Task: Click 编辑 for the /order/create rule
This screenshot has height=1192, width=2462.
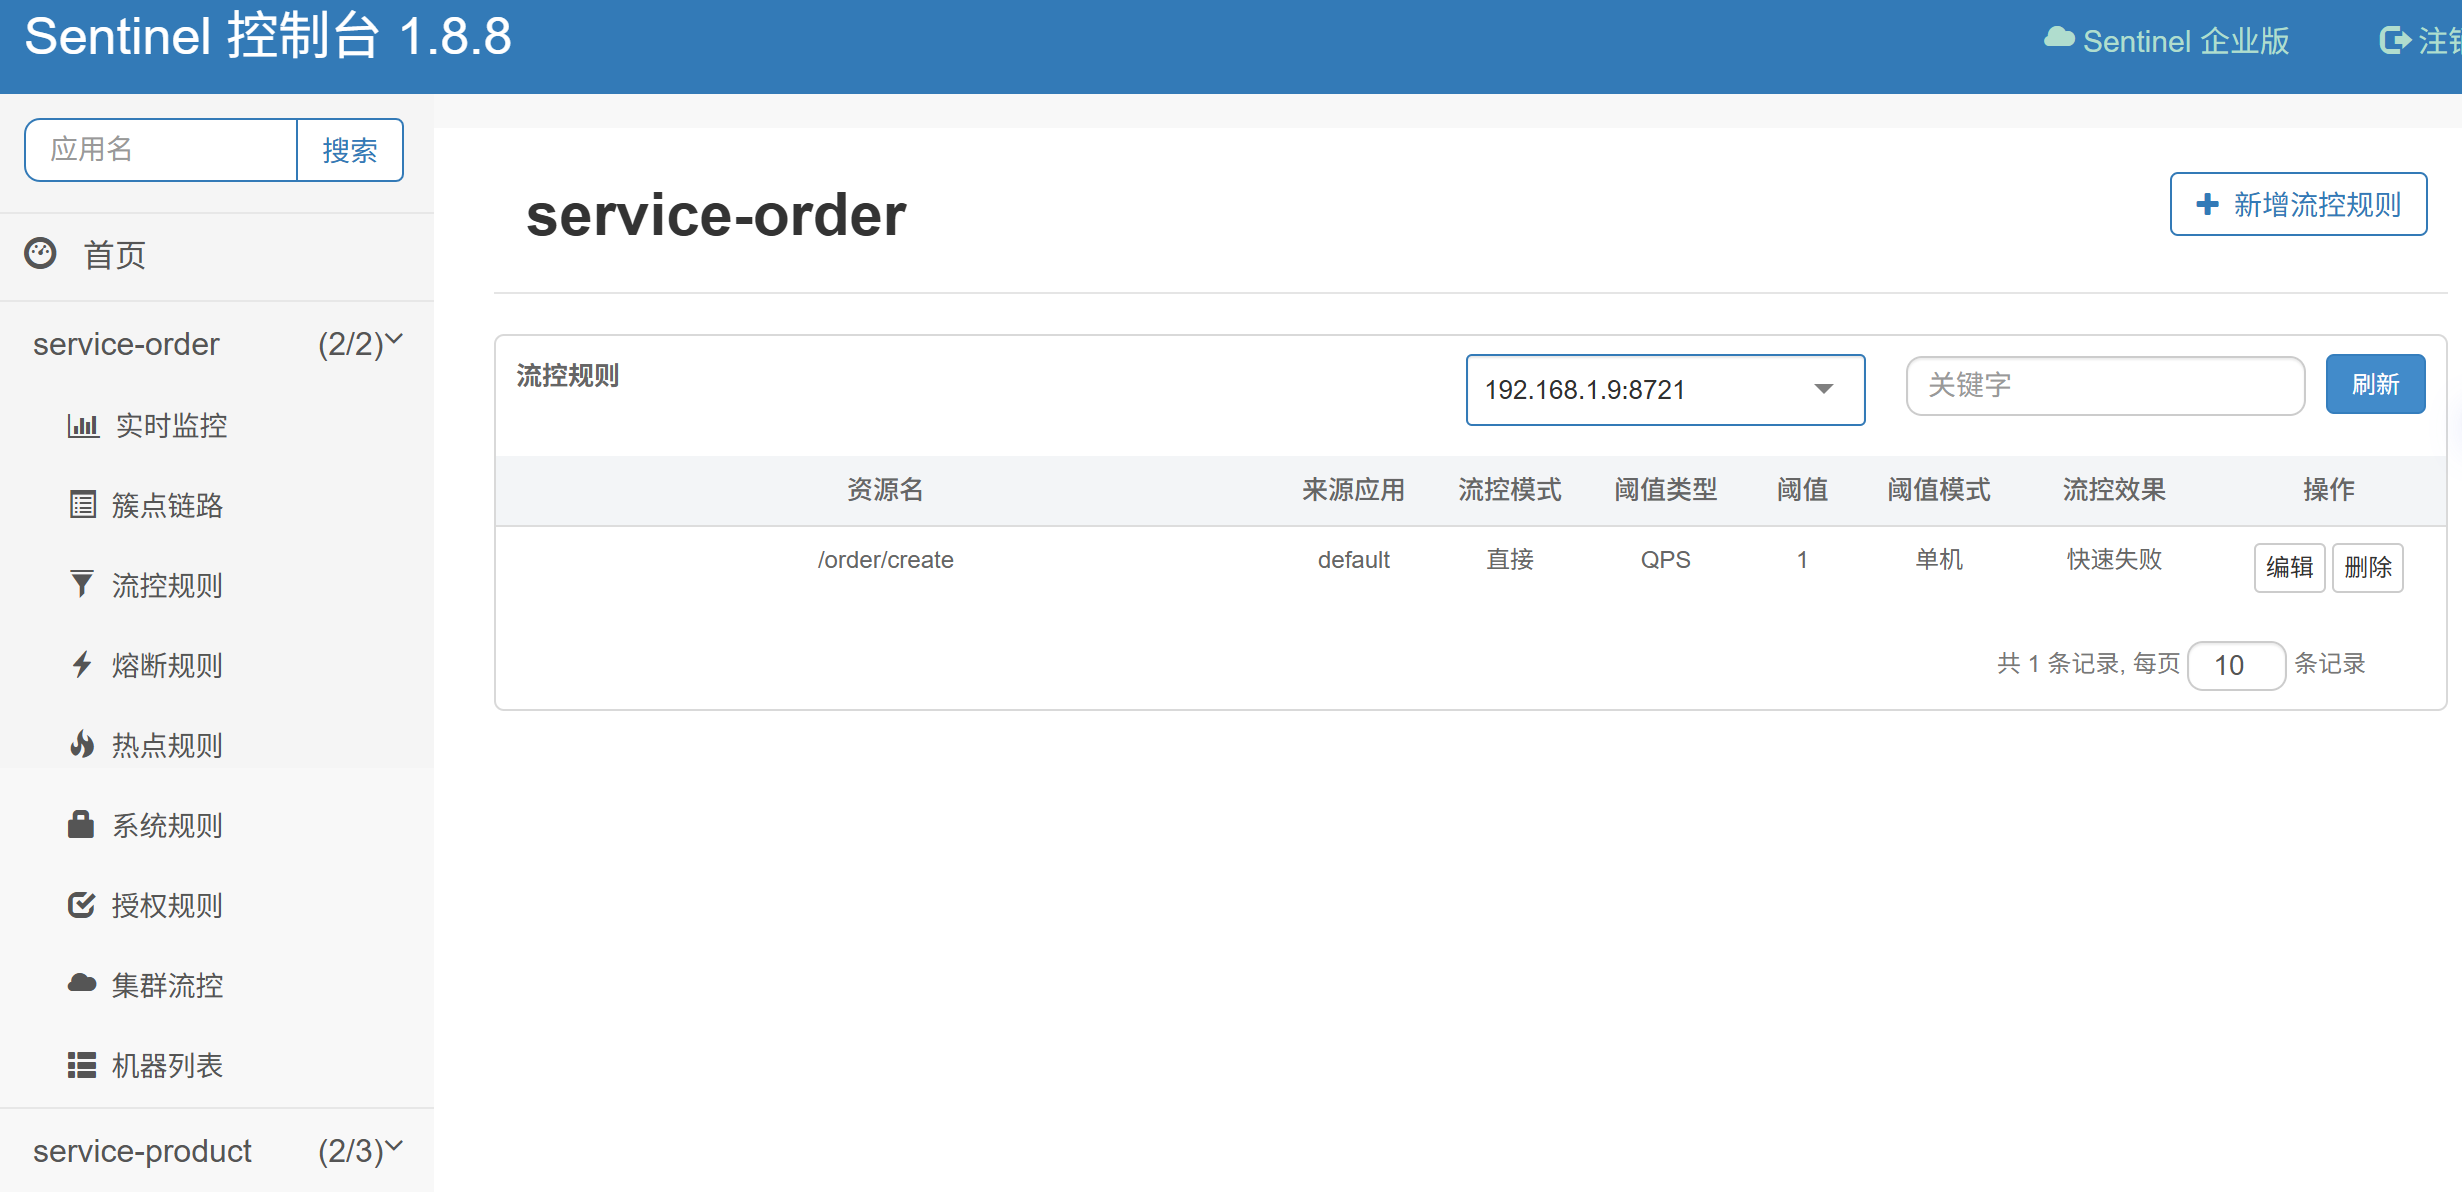Action: [x=2289, y=568]
